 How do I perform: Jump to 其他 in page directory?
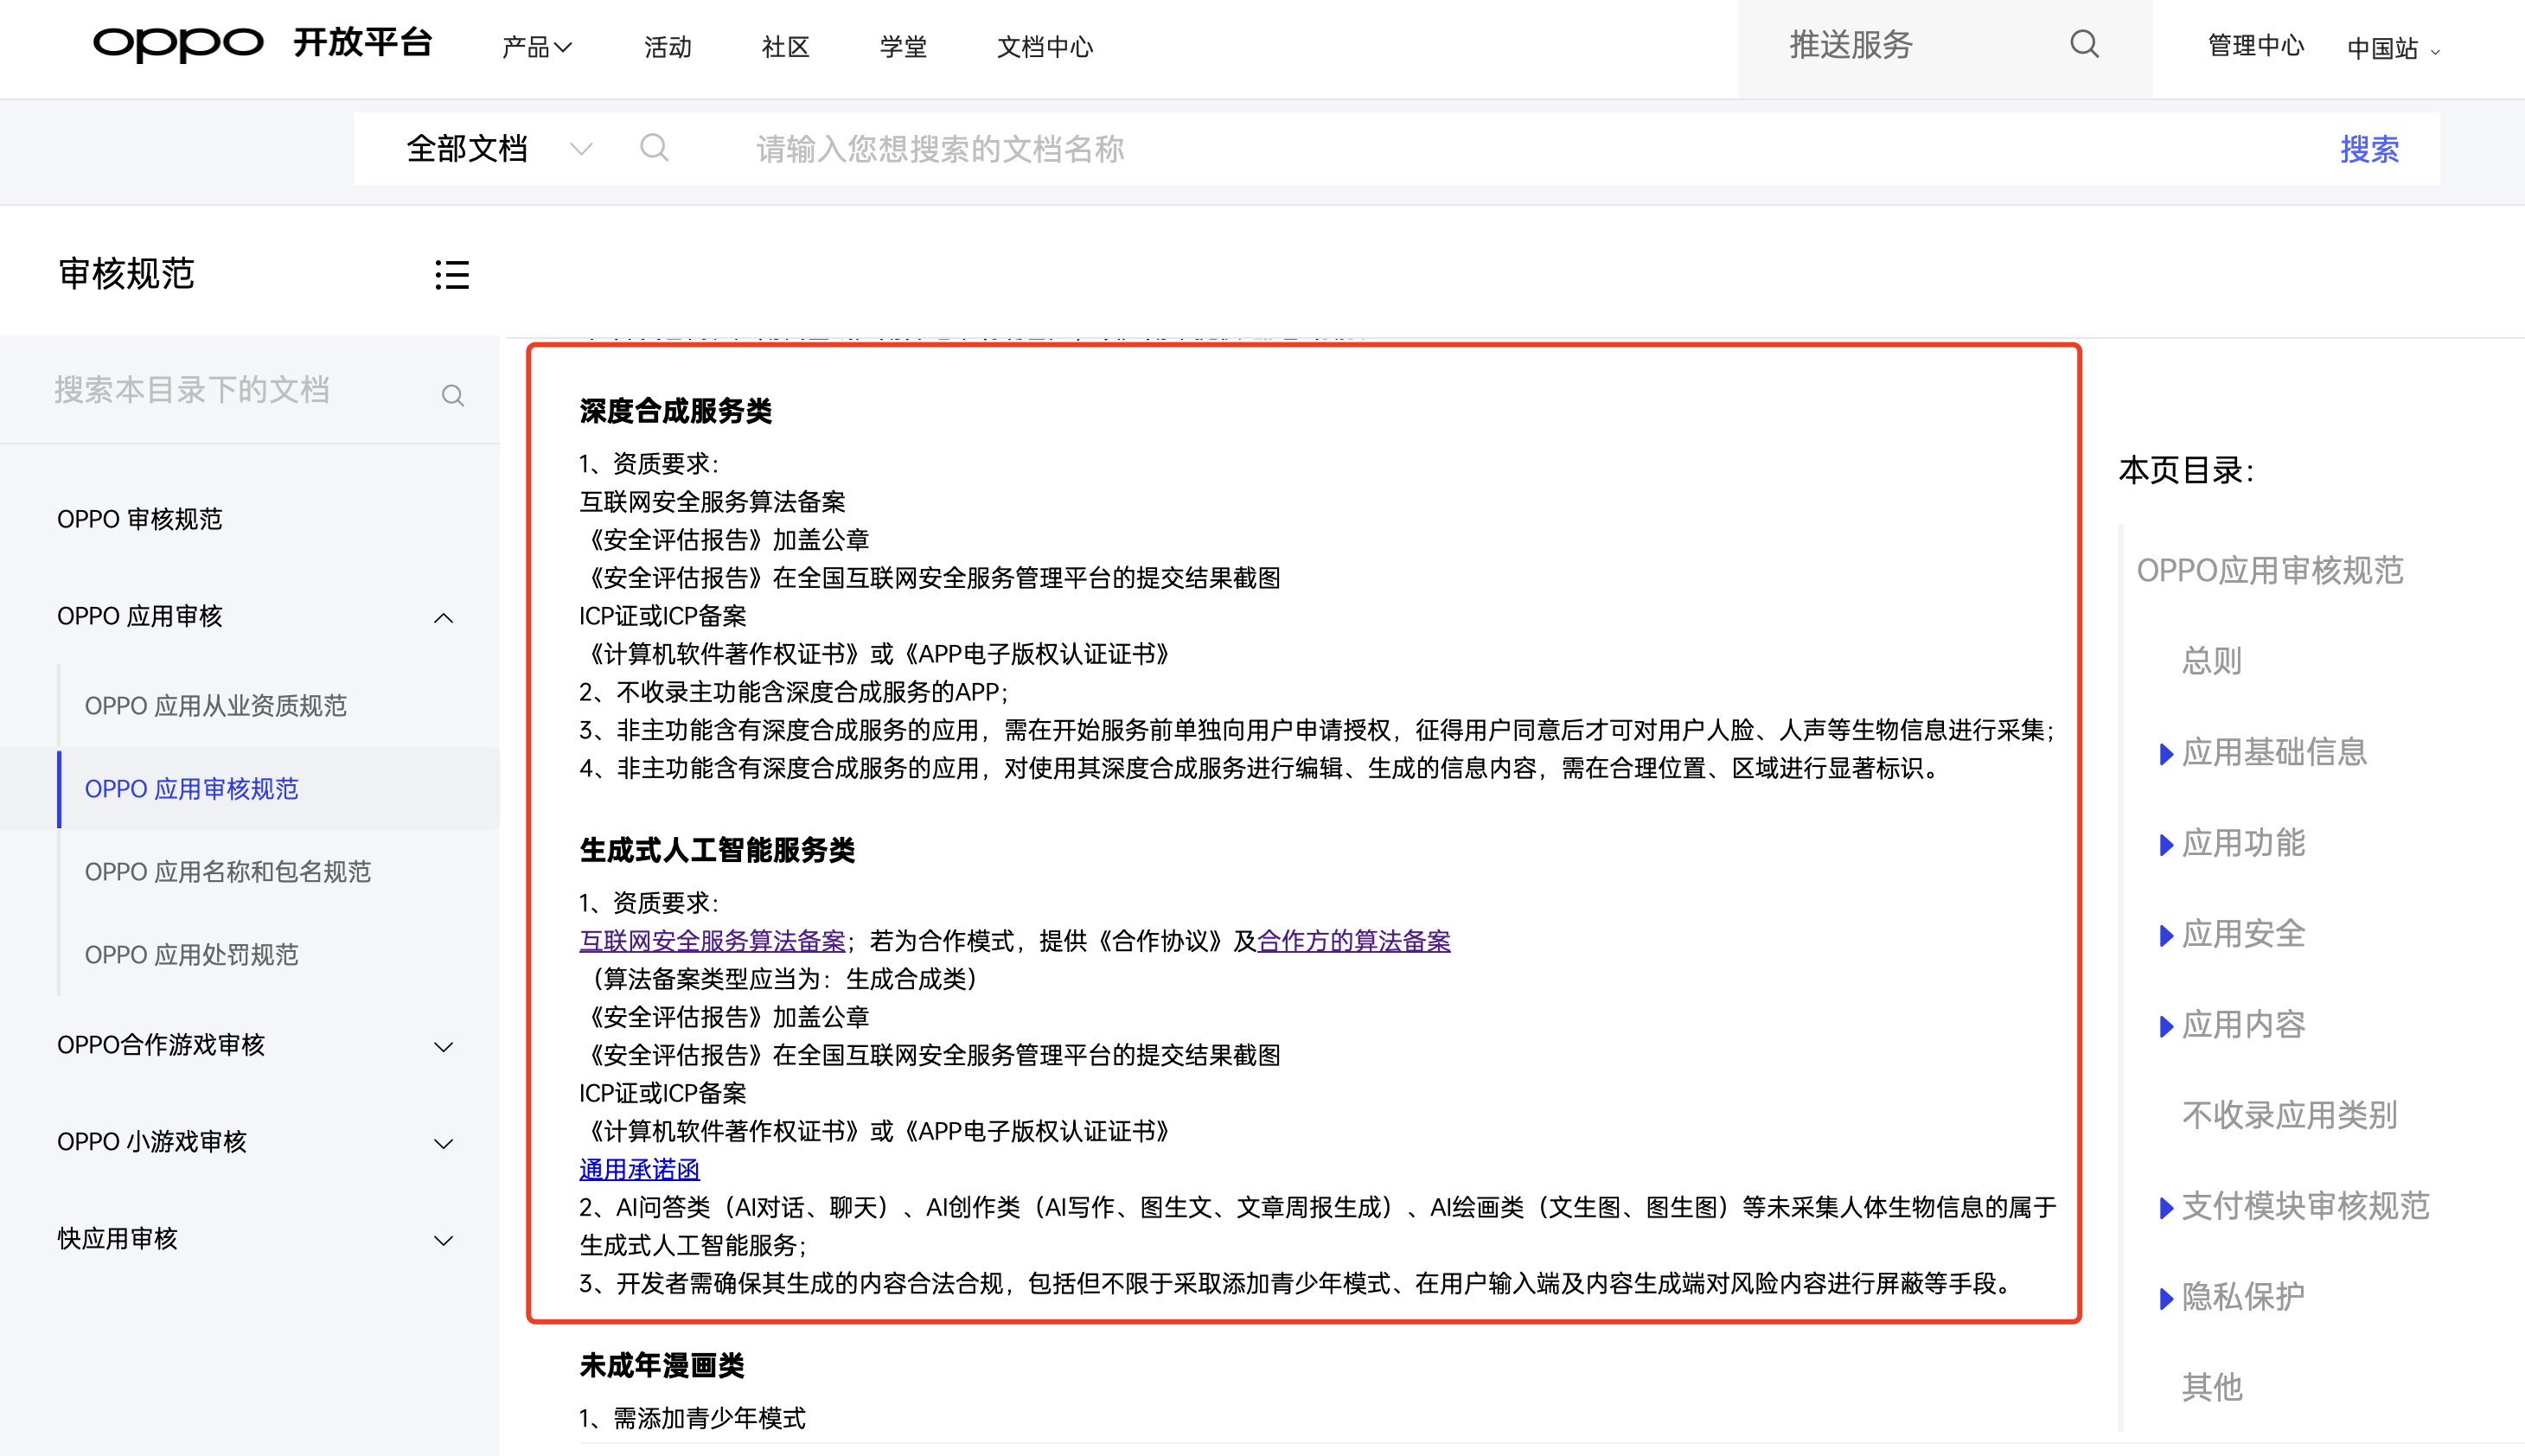pyautogui.click(x=2211, y=1388)
